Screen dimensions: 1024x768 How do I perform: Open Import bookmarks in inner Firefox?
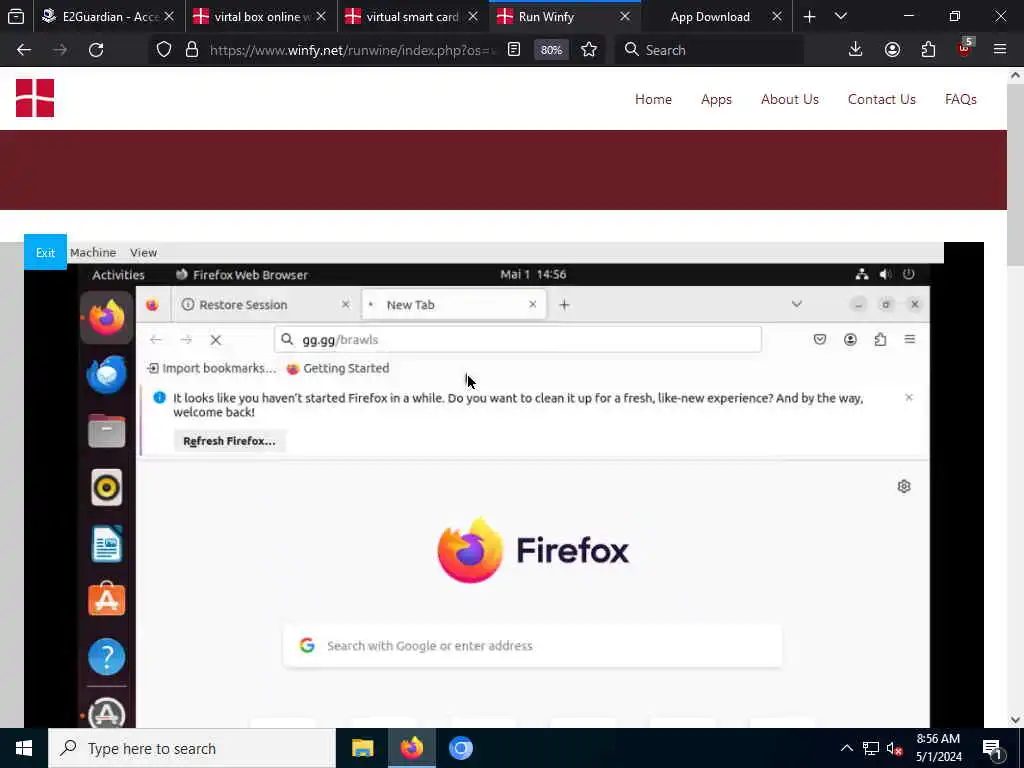212,368
